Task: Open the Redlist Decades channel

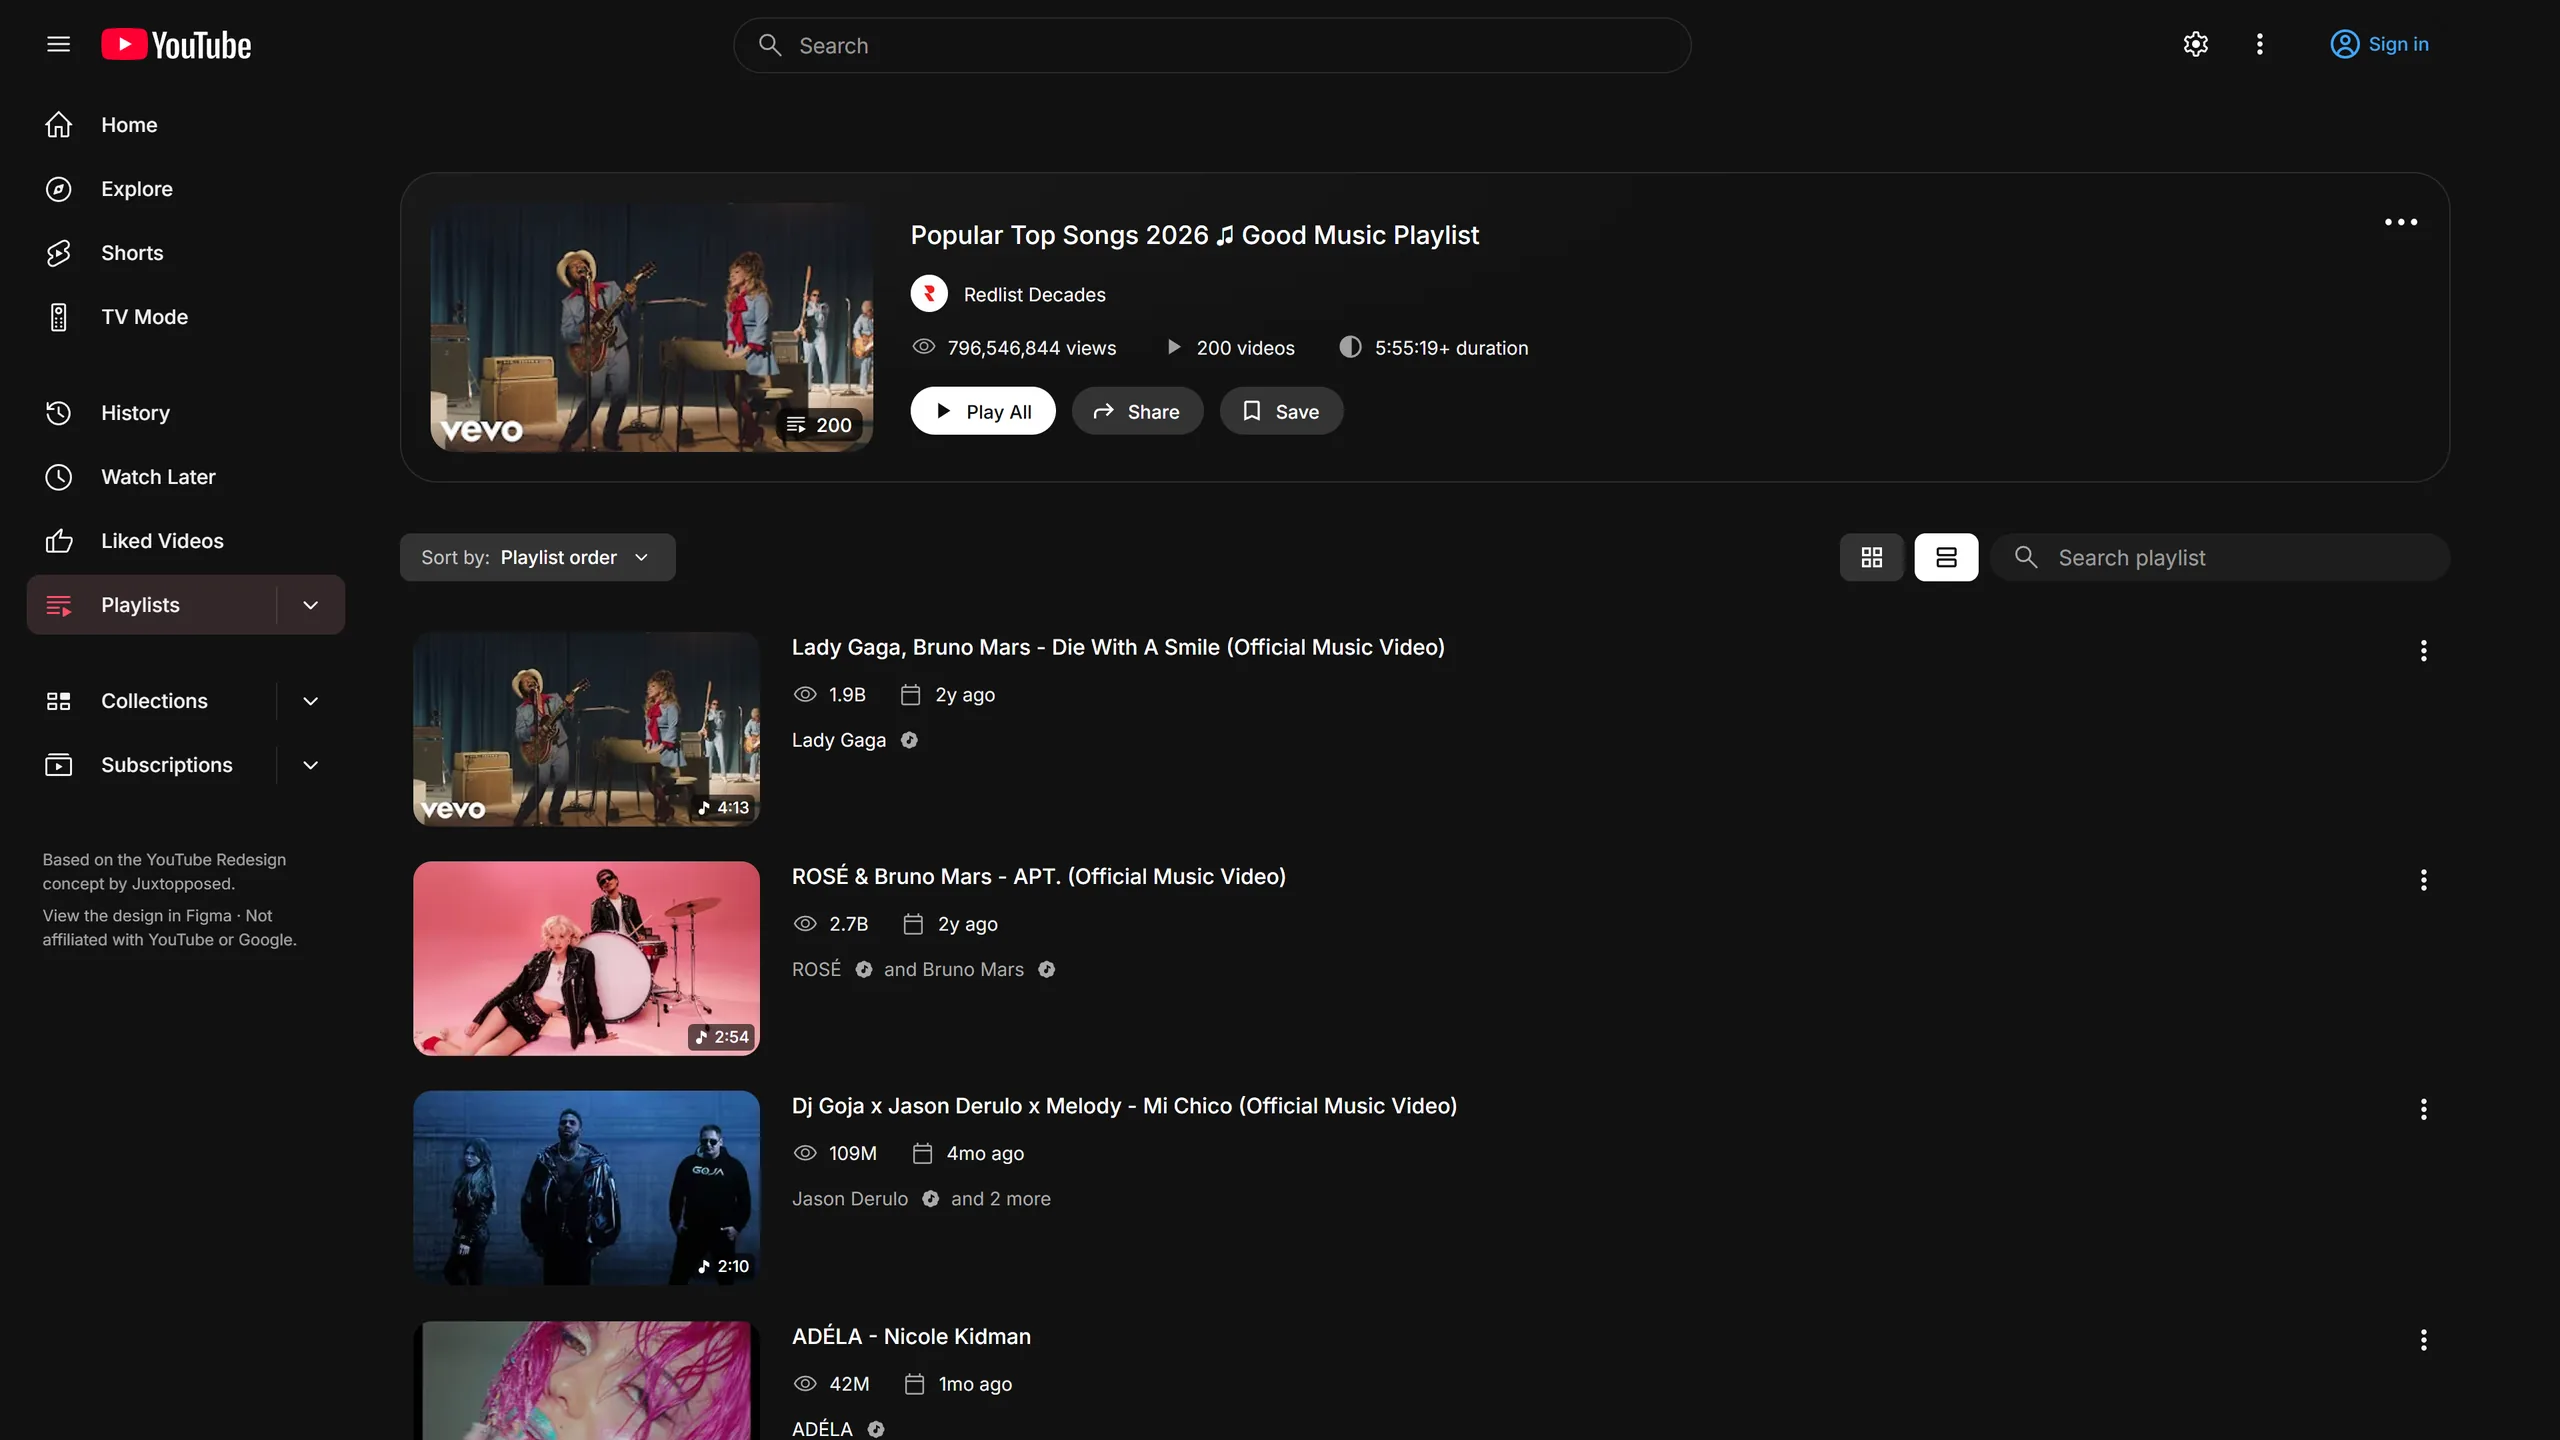Action: pos(1009,294)
